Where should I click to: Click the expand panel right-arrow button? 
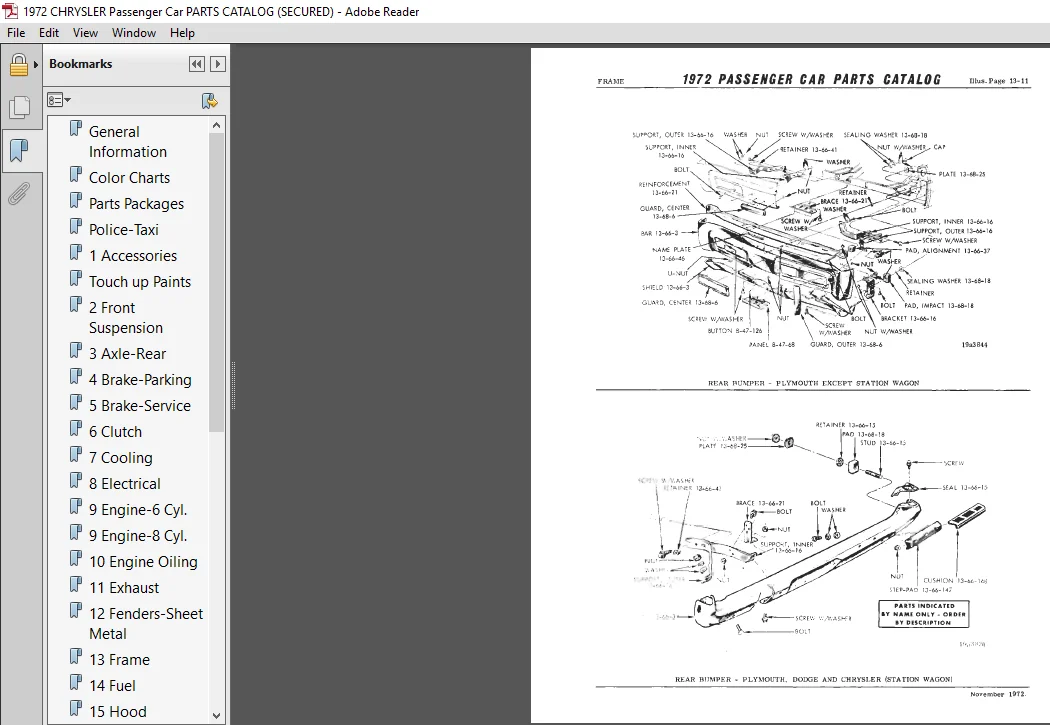pos(218,64)
